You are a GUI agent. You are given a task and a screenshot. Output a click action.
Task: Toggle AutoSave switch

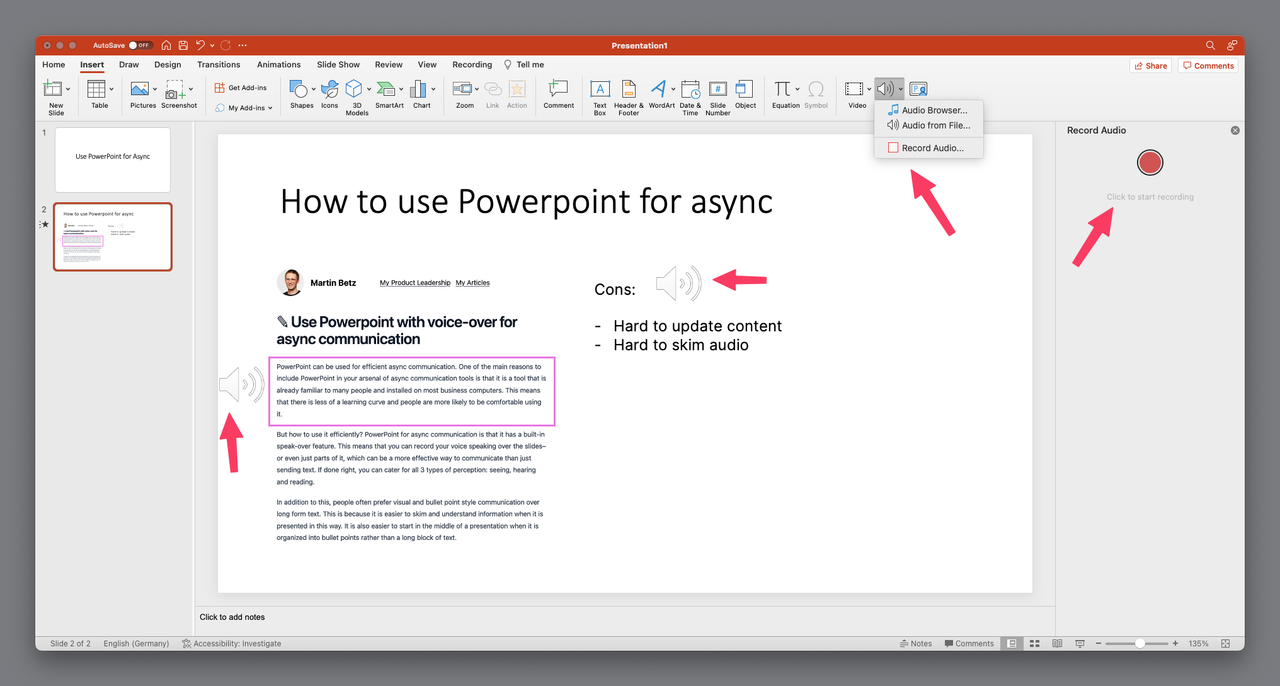coord(140,45)
